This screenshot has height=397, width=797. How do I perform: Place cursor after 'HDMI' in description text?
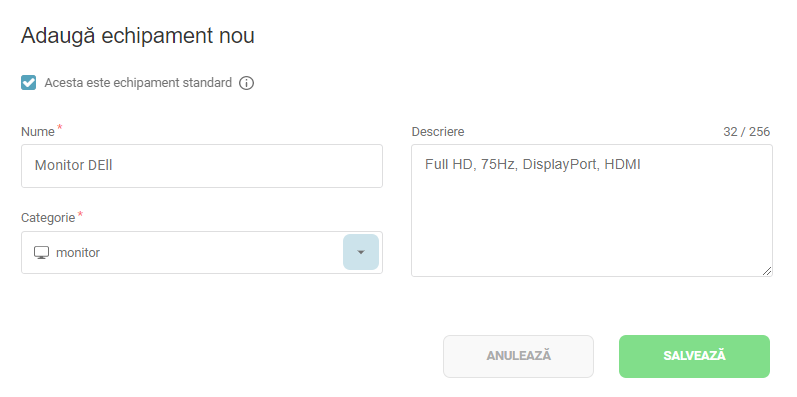pyautogui.click(x=641, y=165)
